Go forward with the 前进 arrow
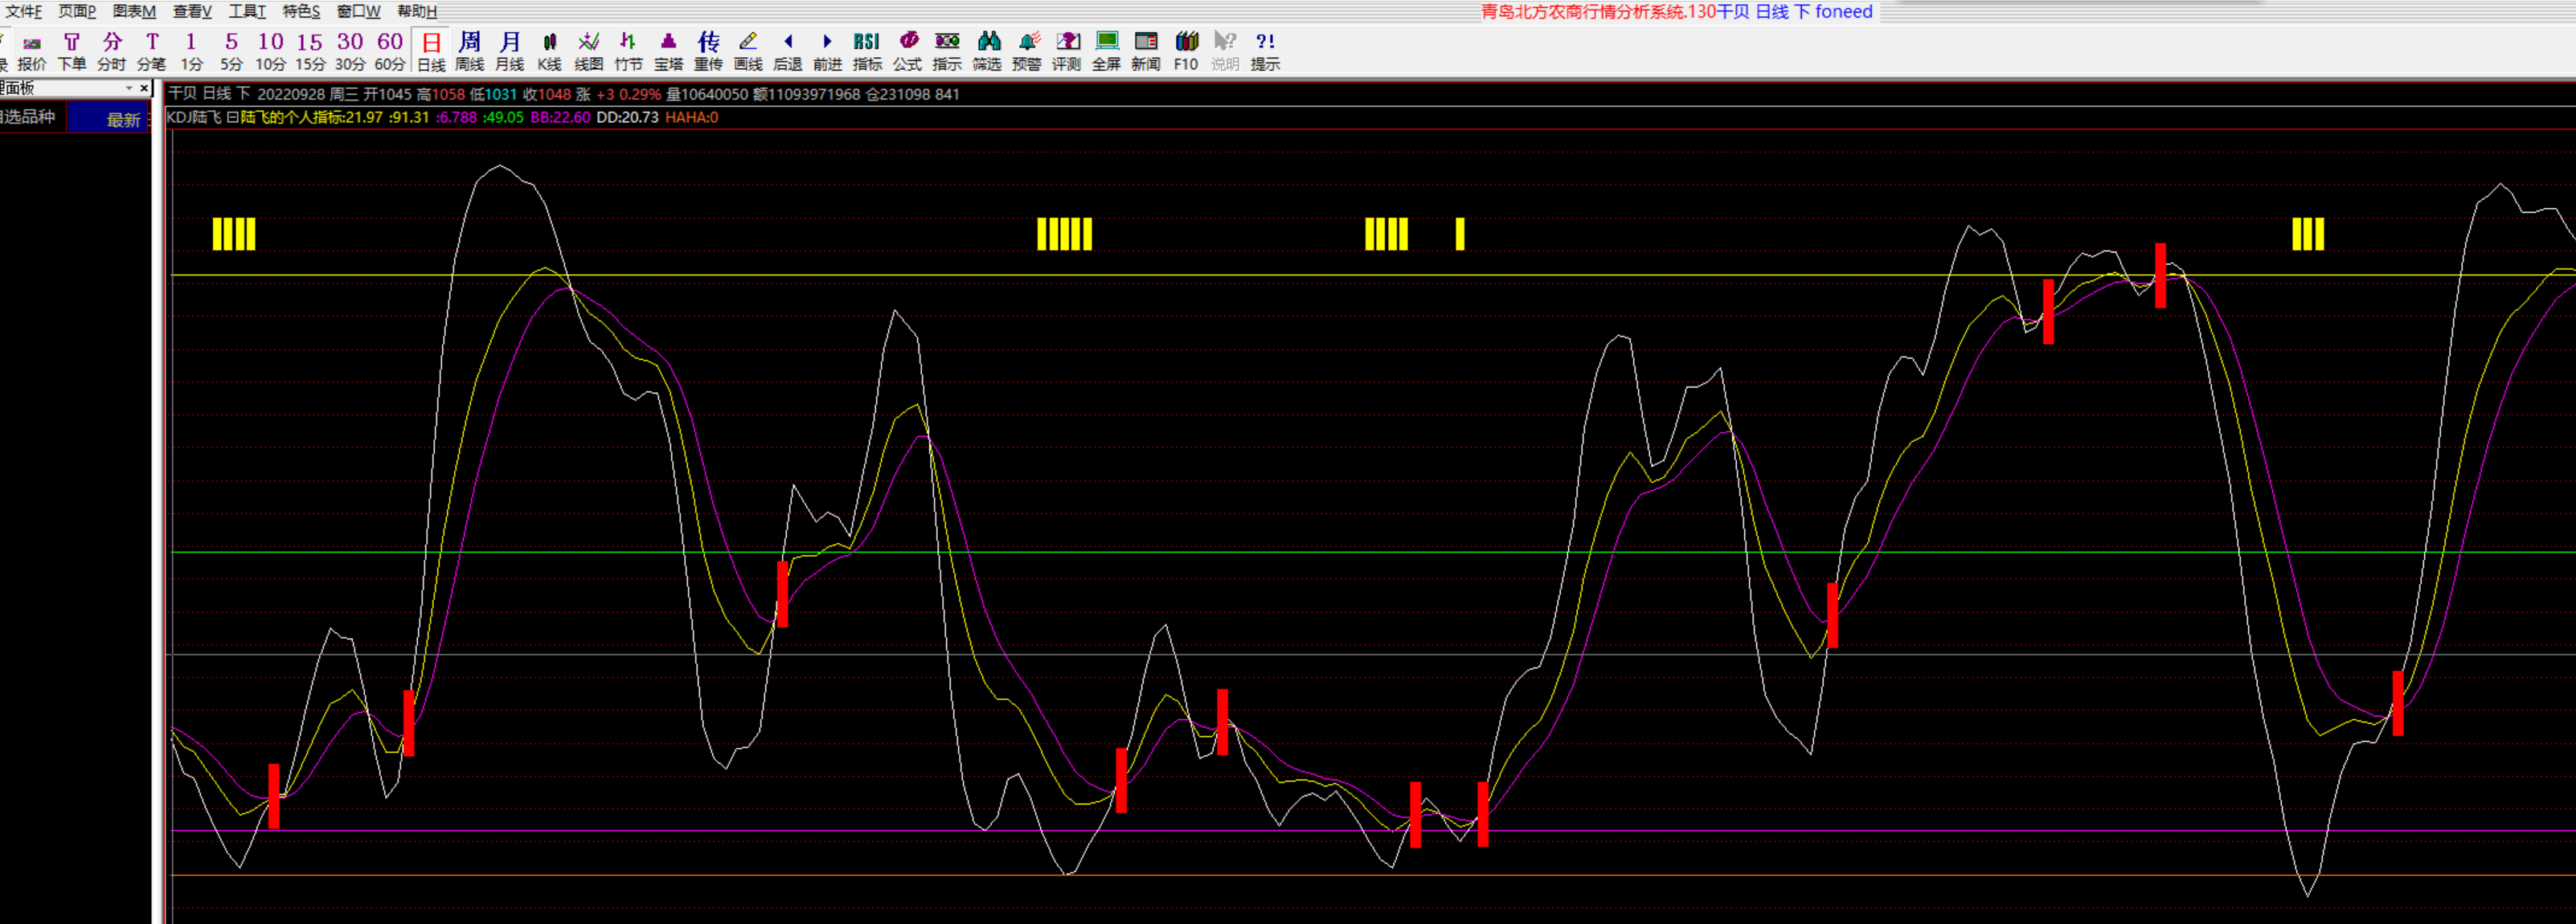The image size is (2576, 924). pyautogui.click(x=828, y=52)
